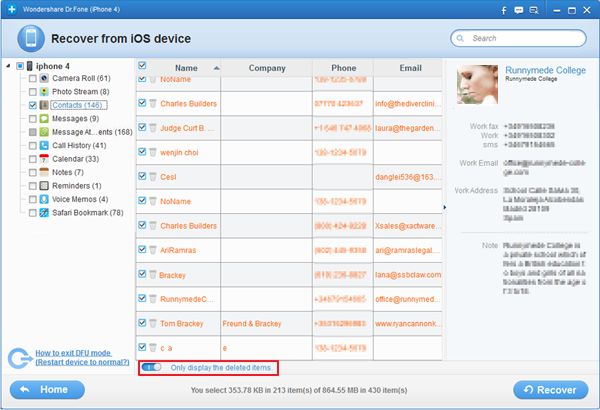
Task: Sort by Name using the arrow
Action: click(x=216, y=68)
